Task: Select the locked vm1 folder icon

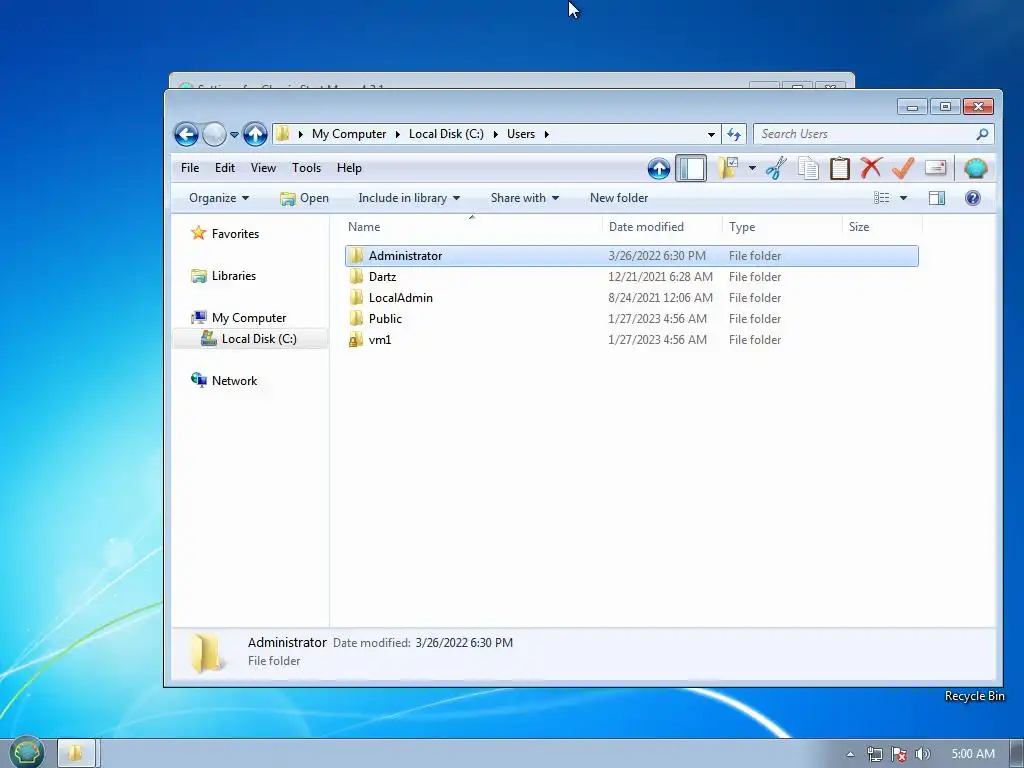Action: (x=356, y=340)
